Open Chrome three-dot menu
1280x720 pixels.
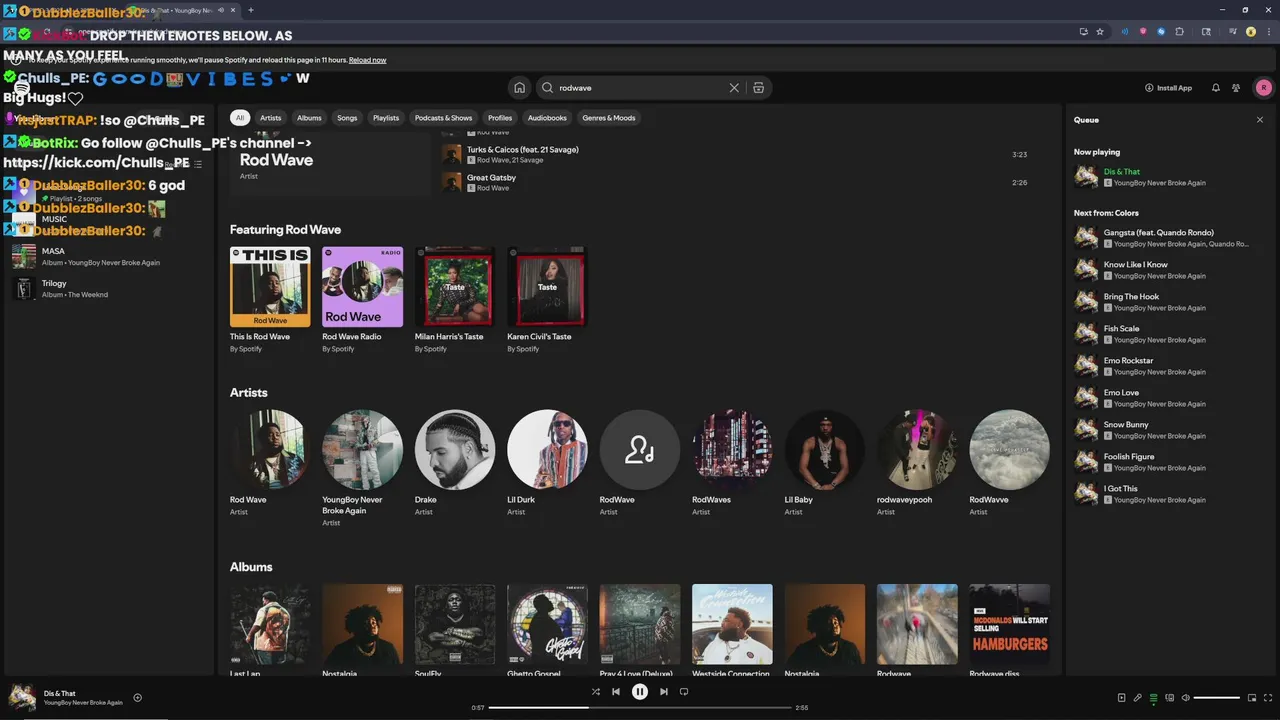coord(1267,32)
